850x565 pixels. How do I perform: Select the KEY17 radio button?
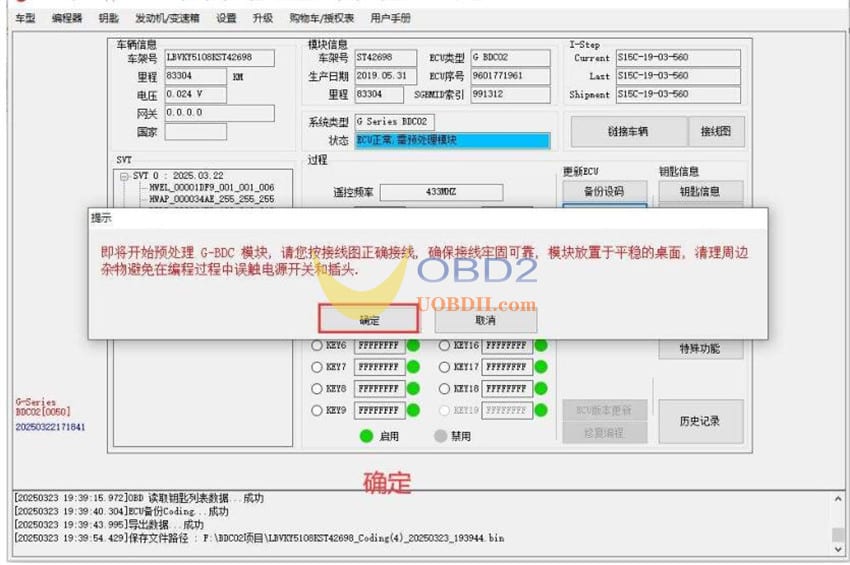[445, 367]
